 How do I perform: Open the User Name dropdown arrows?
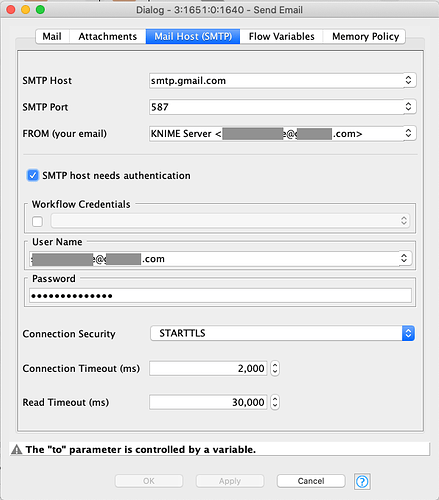[x=404, y=258]
